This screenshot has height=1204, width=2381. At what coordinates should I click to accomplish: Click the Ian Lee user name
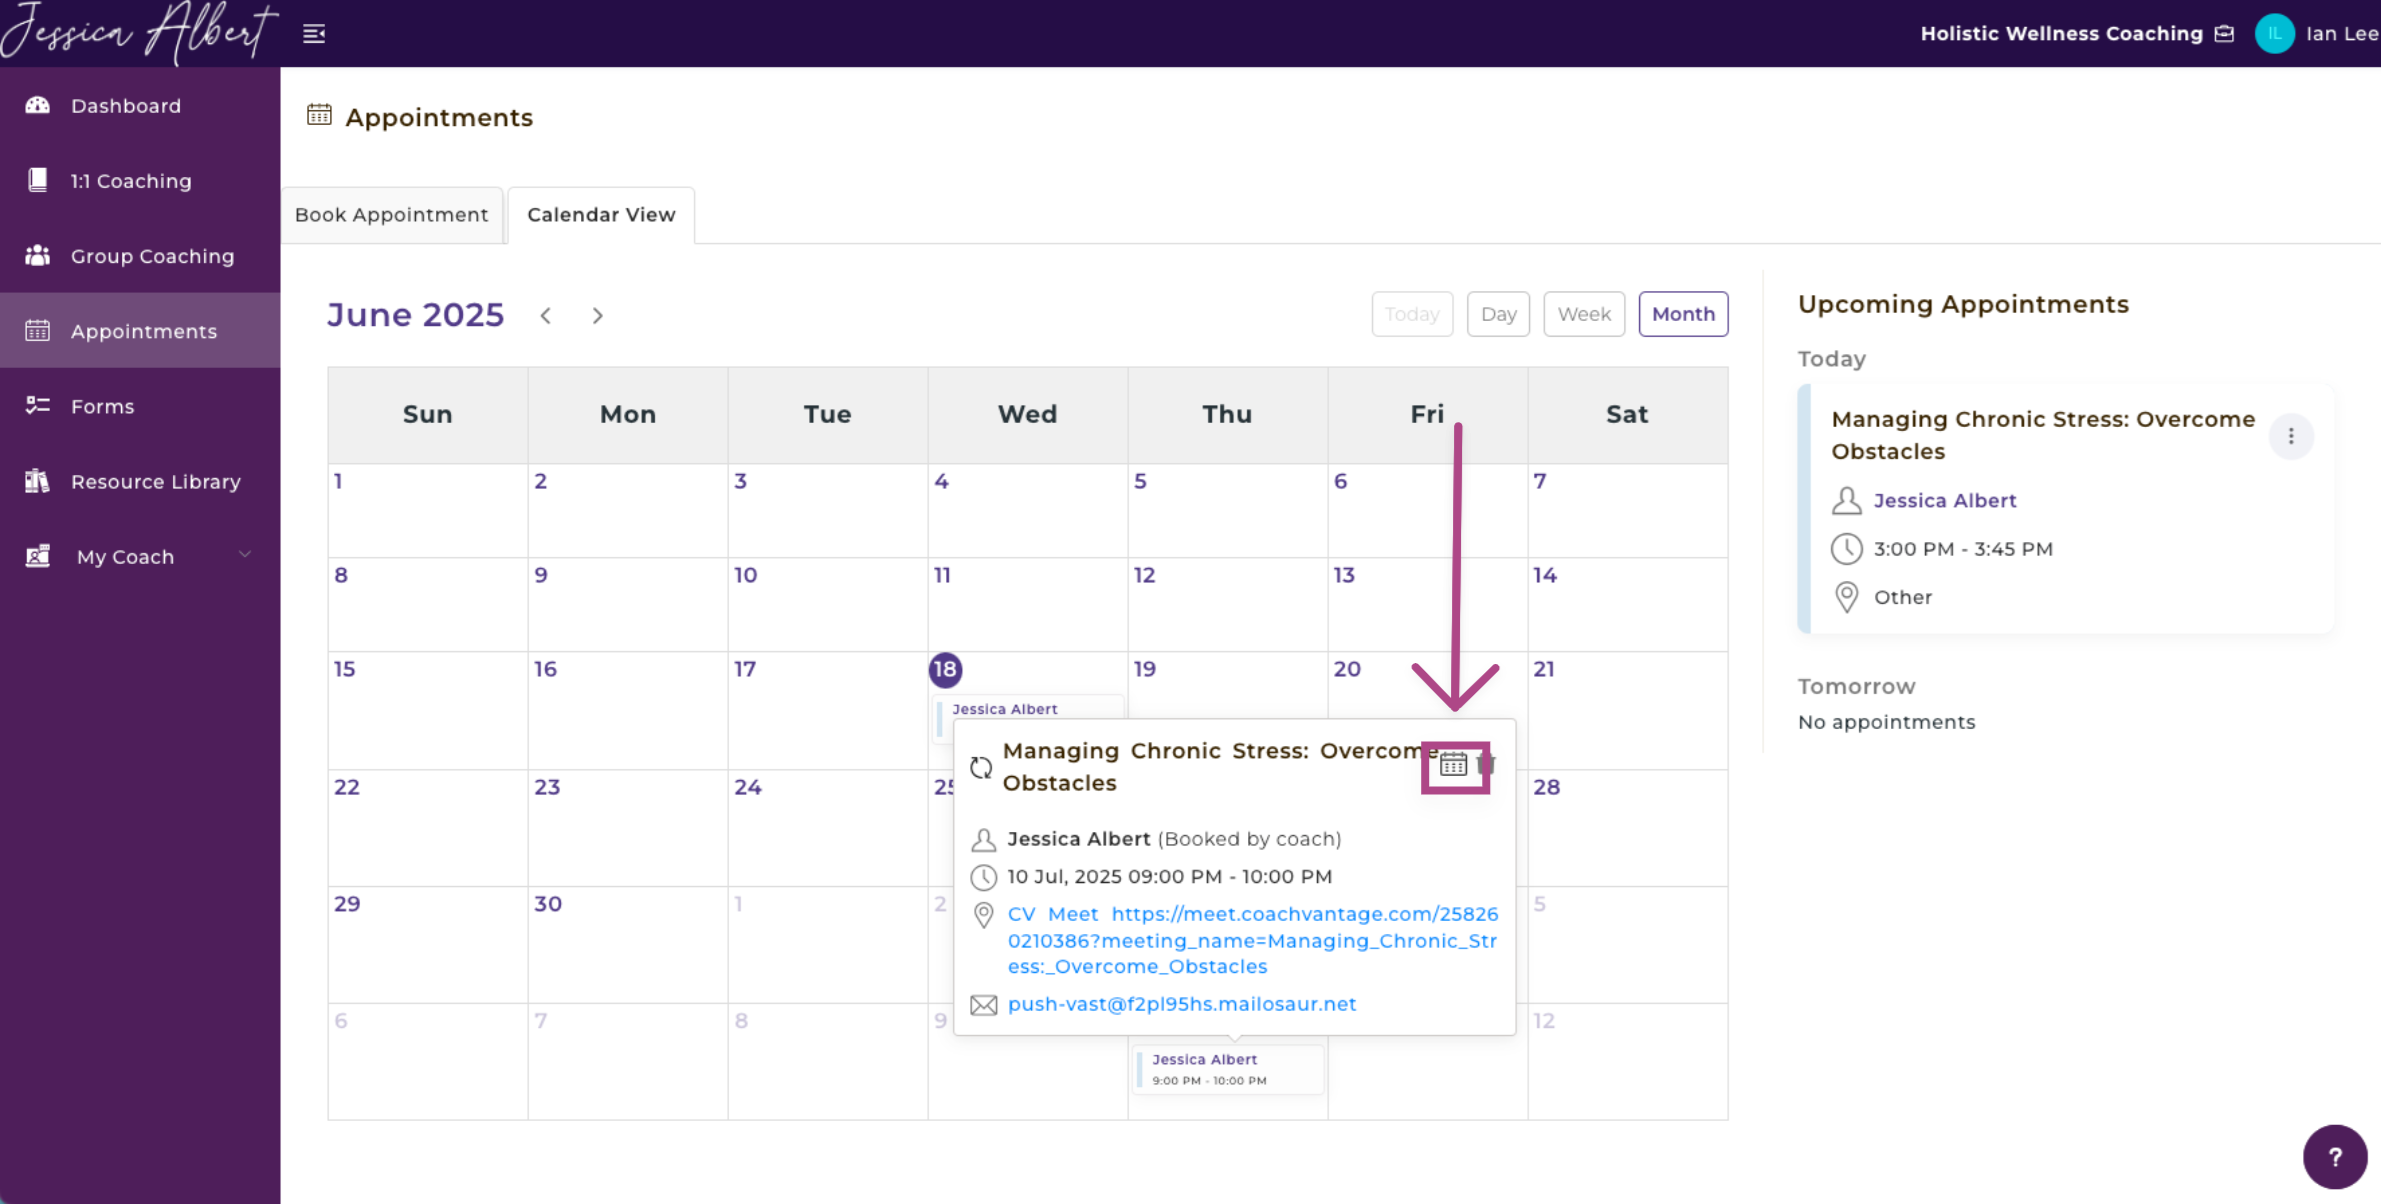(2342, 34)
